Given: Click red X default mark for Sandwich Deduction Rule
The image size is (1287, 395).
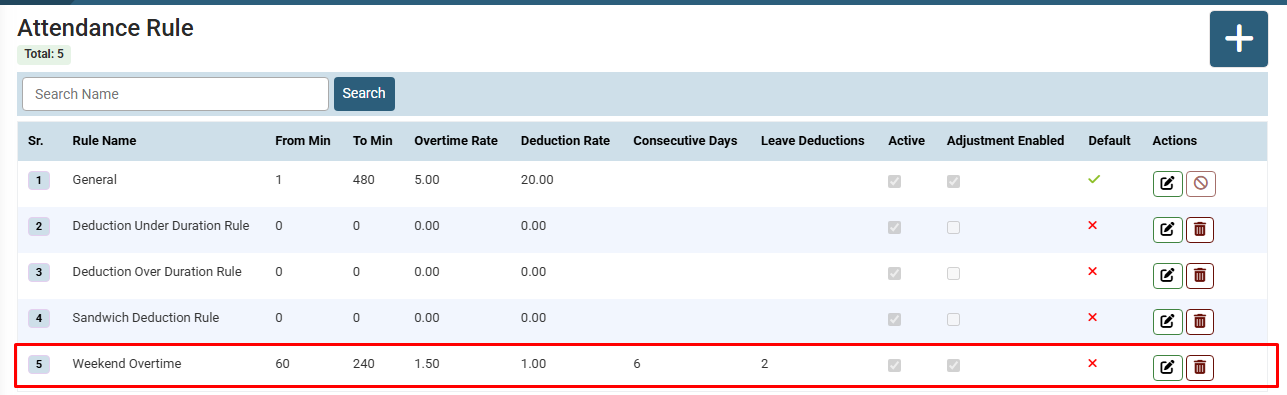Looking at the screenshot, I should pos(1093,317).
